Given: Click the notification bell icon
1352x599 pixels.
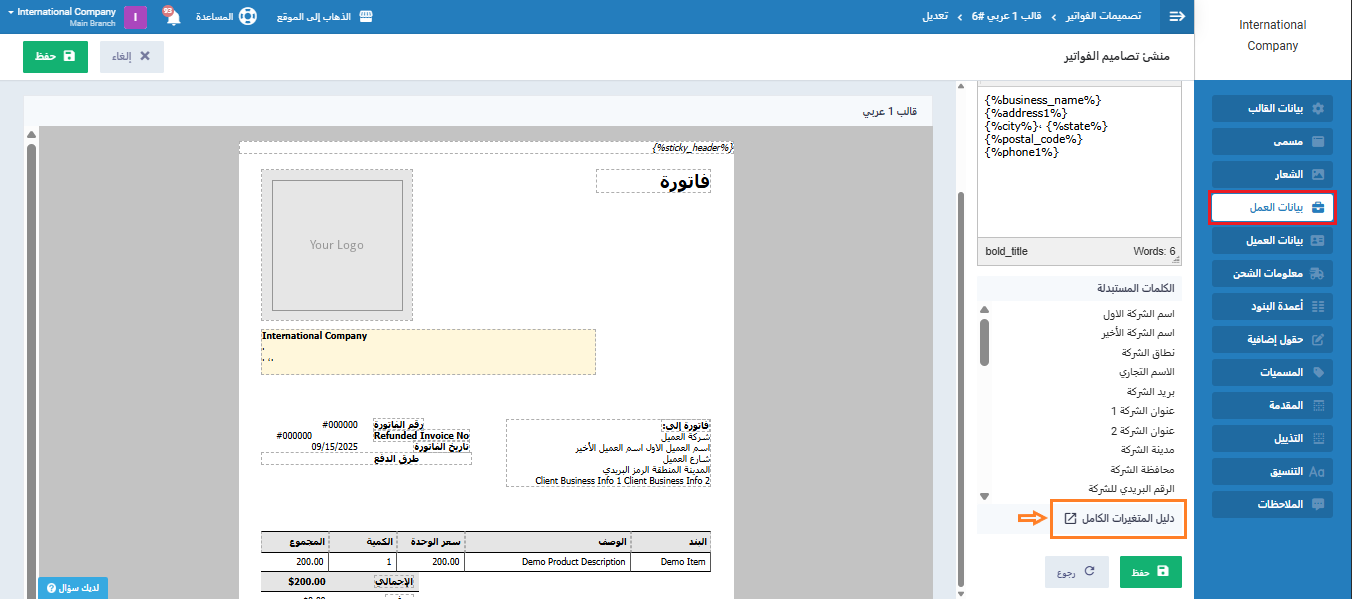Looking at the screenshot, I should (173, 17).
